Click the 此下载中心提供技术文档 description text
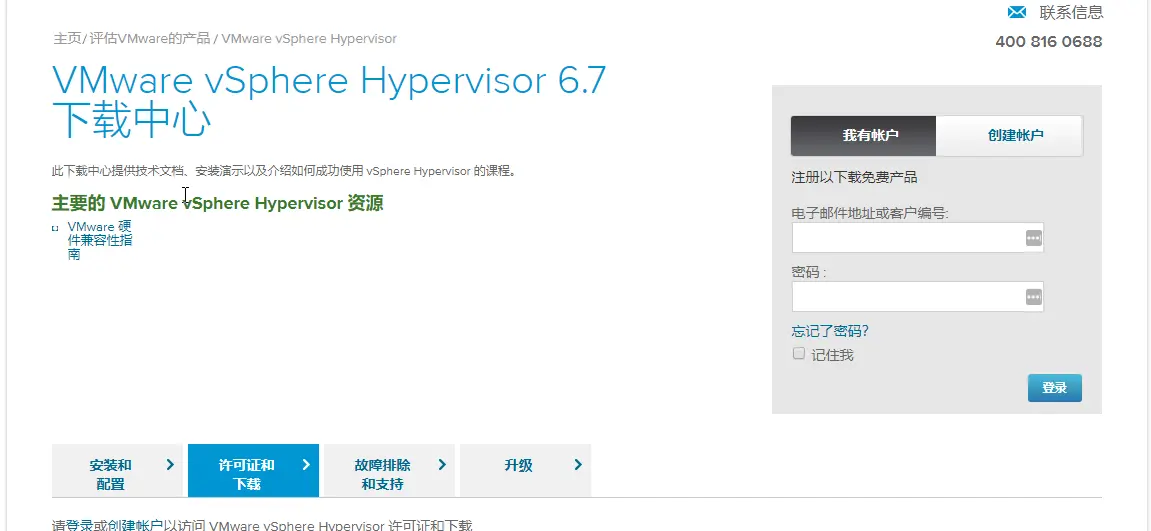Viewport: 1151px width, 531px height. pos(286,171)
